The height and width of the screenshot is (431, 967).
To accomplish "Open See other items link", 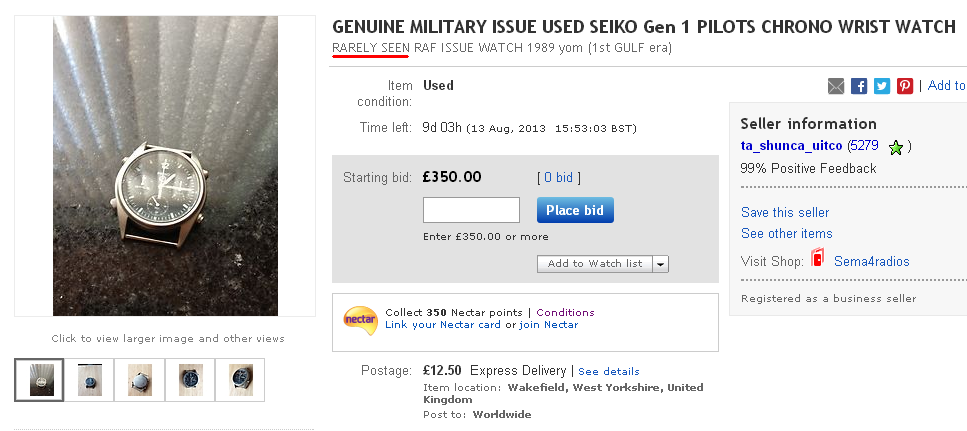I will pos(786,233).
